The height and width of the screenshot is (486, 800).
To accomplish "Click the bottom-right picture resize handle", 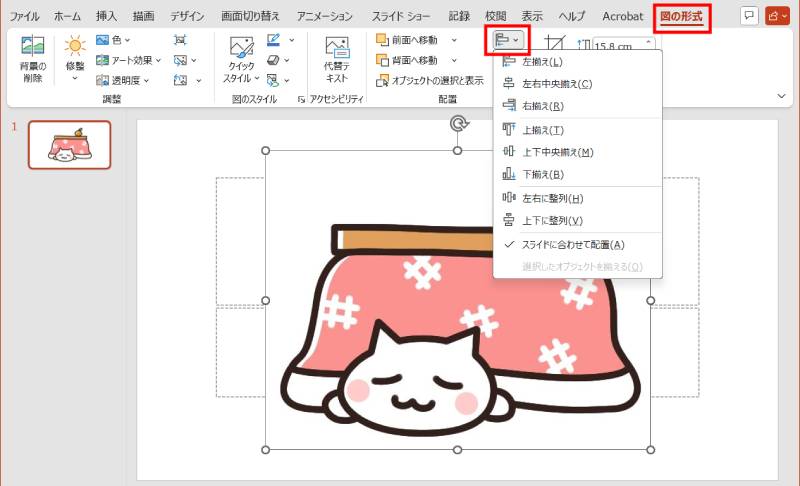I will coord(651,450).
